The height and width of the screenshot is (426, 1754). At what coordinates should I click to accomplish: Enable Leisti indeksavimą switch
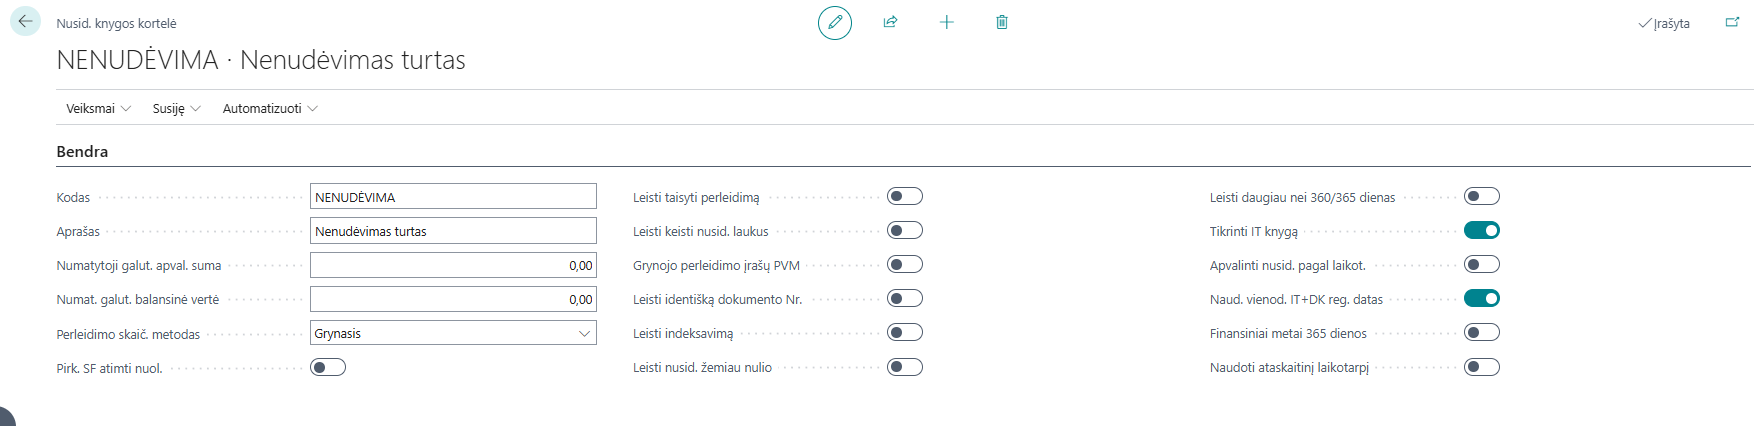pyautogui.click(x=905, y=332)
